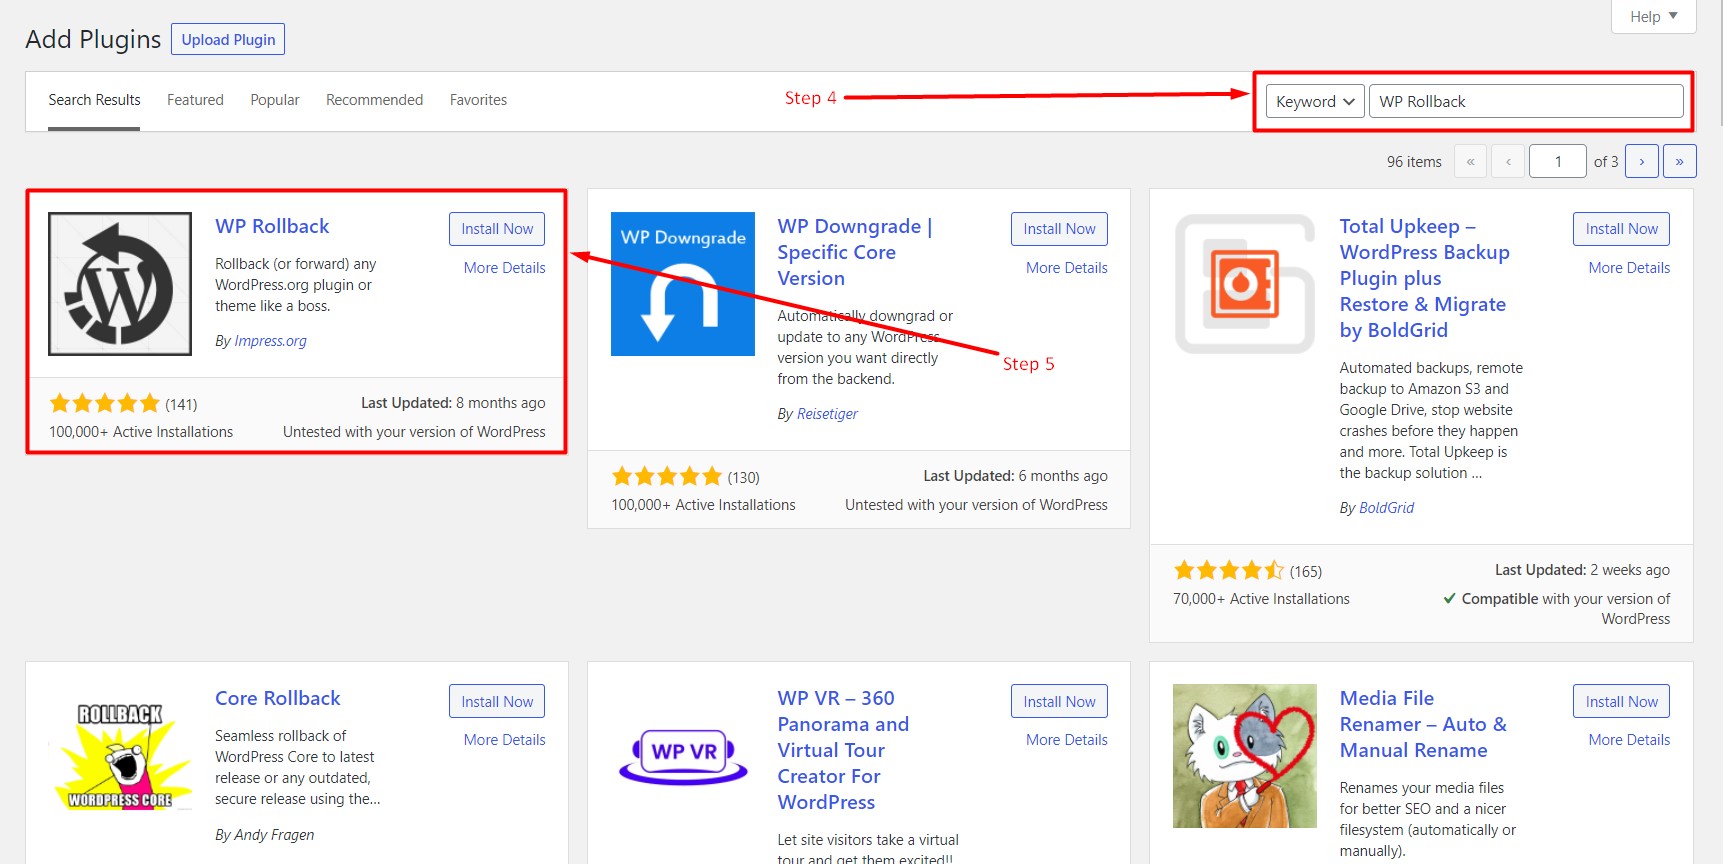
Task: Open the Media File Renamer title link
Action: (1423, 724)
